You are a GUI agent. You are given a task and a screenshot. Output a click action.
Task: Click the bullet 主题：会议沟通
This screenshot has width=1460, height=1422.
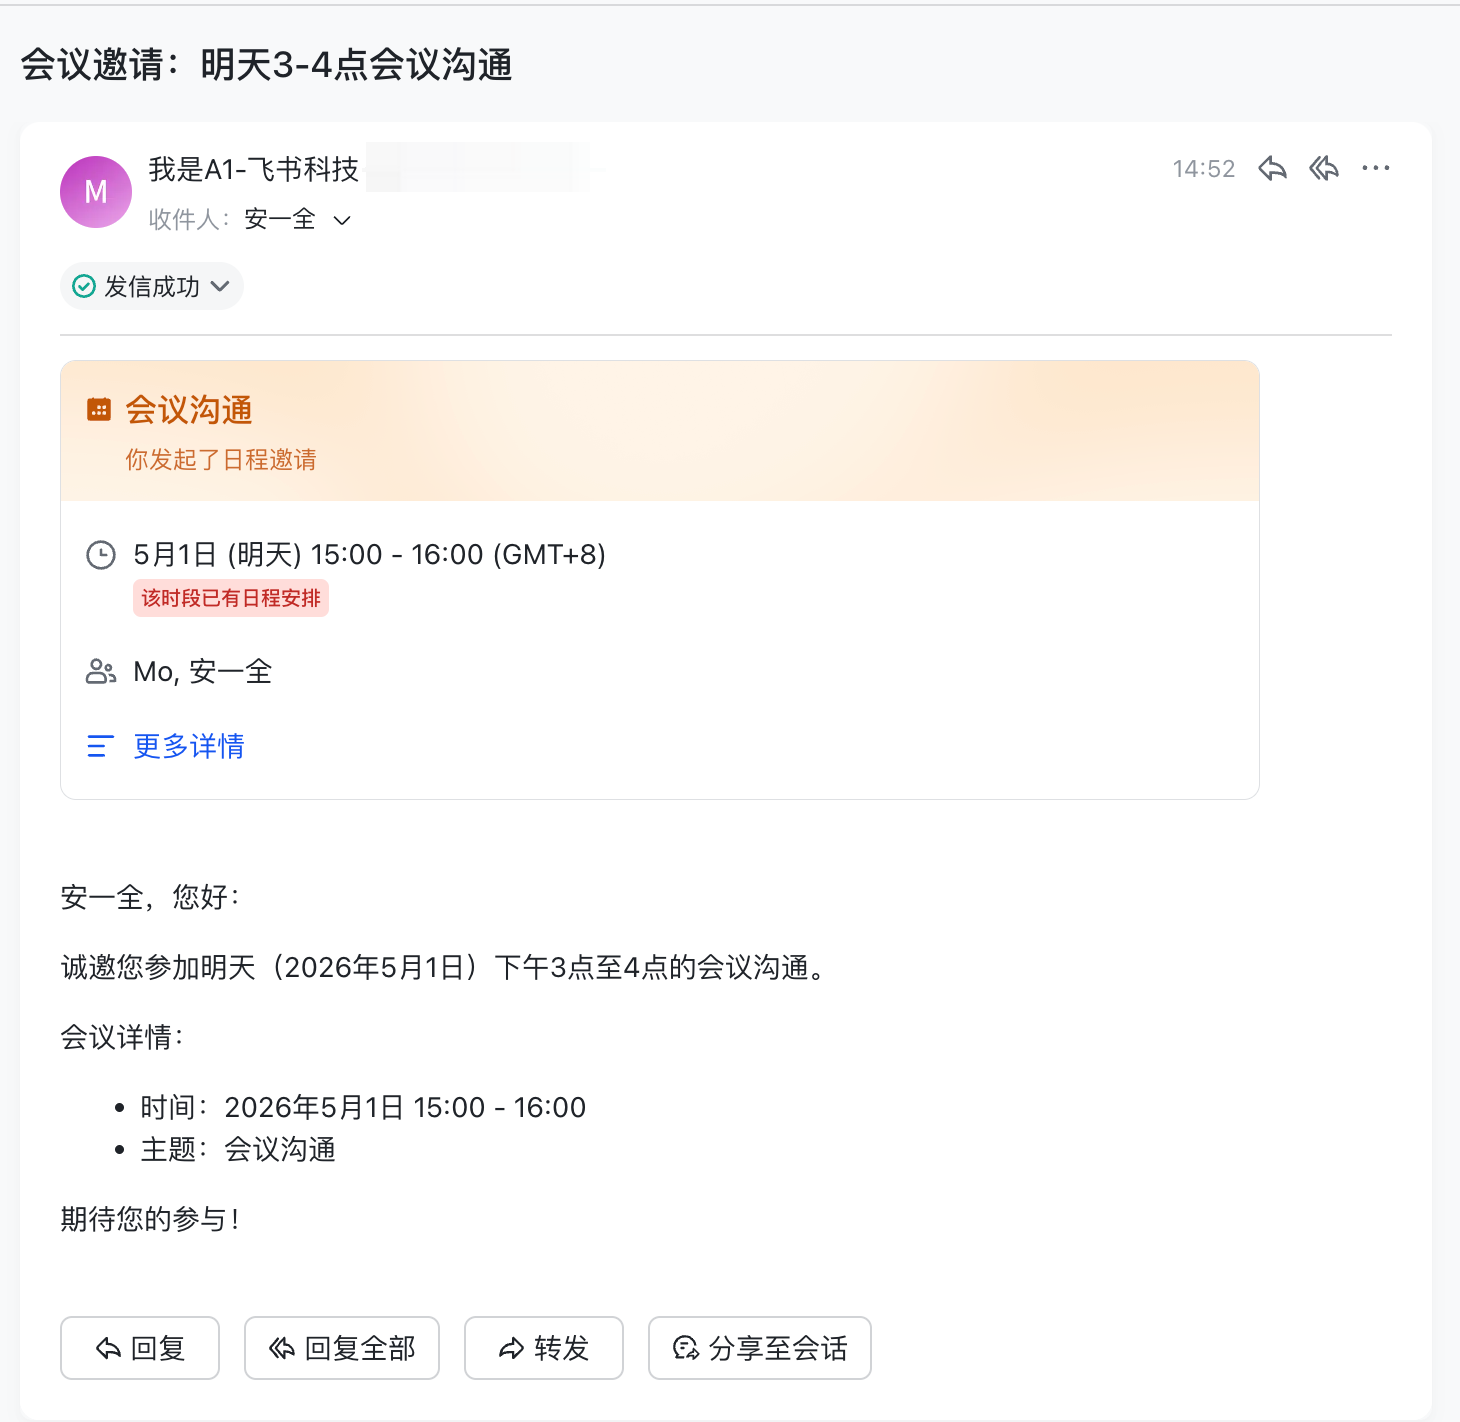(238, 1150)
